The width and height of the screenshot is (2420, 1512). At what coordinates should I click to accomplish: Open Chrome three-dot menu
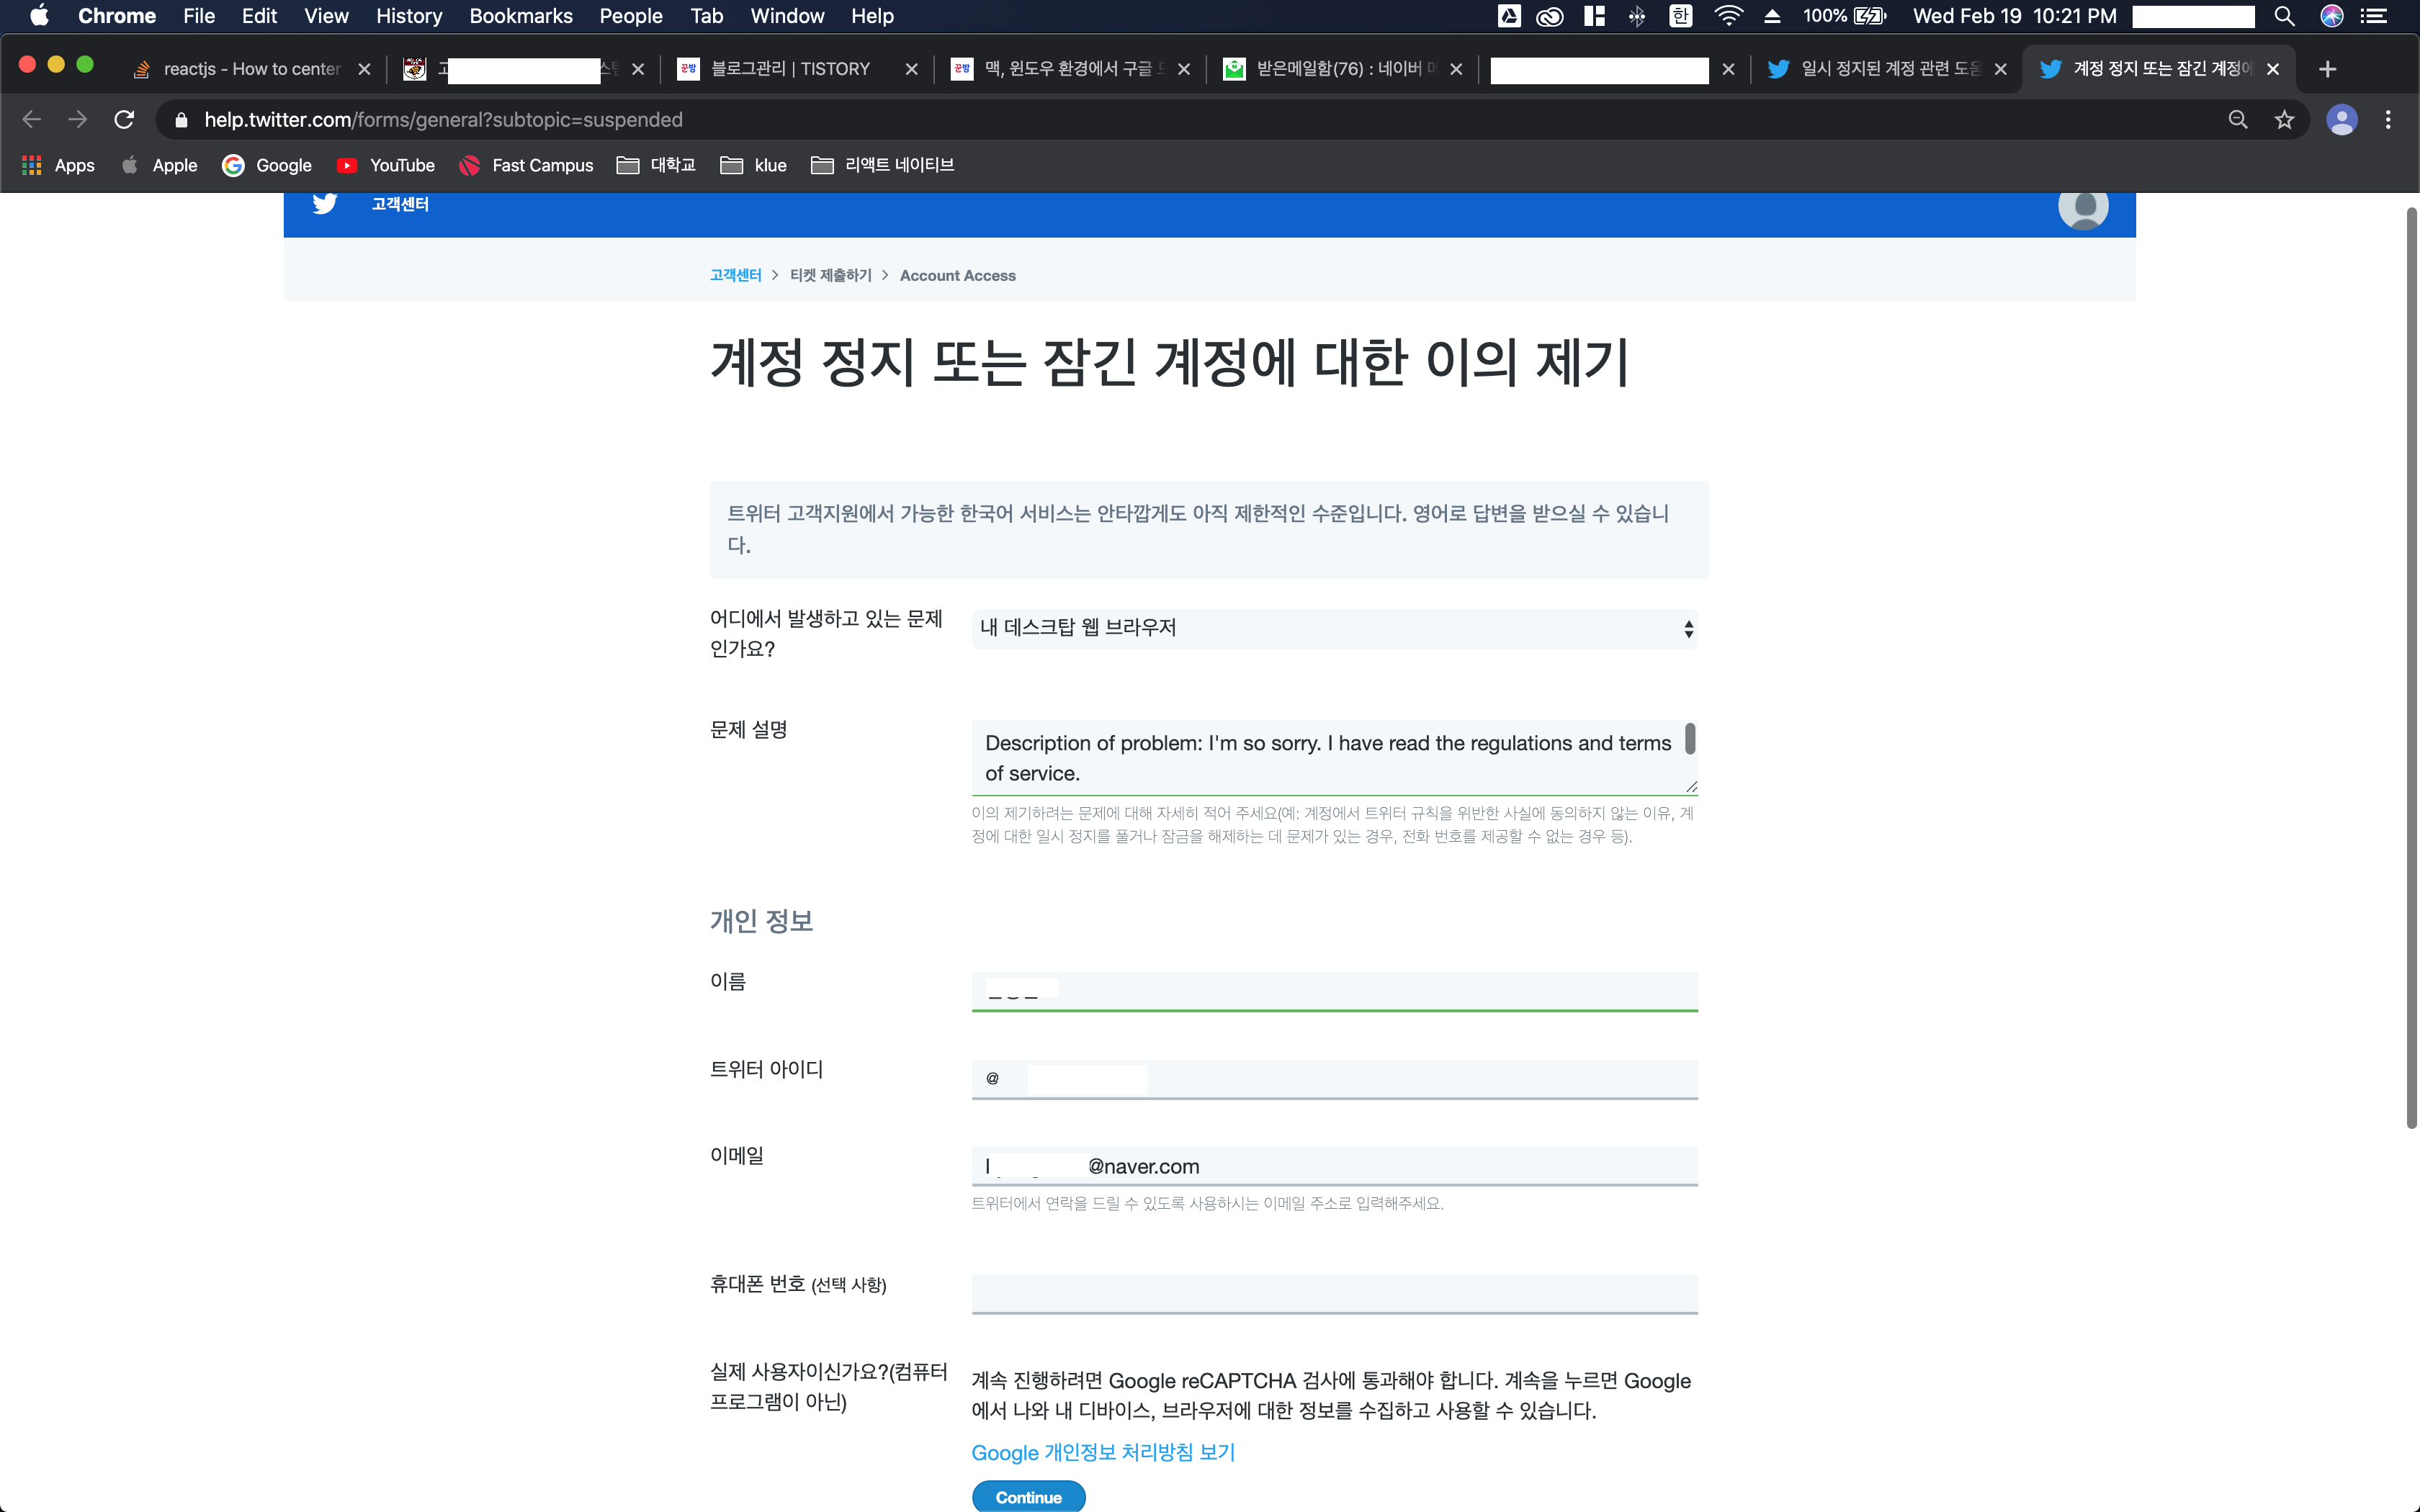(2388, 120)
